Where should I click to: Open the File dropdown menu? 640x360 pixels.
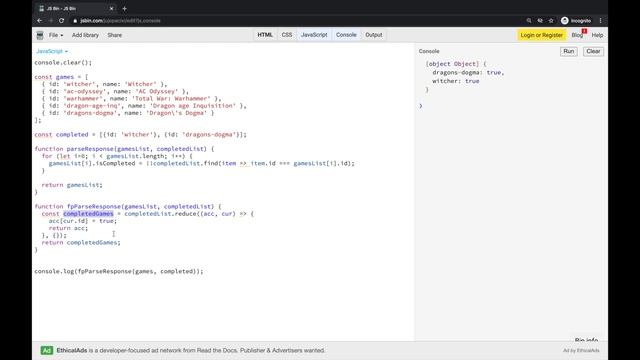(56, 35)
